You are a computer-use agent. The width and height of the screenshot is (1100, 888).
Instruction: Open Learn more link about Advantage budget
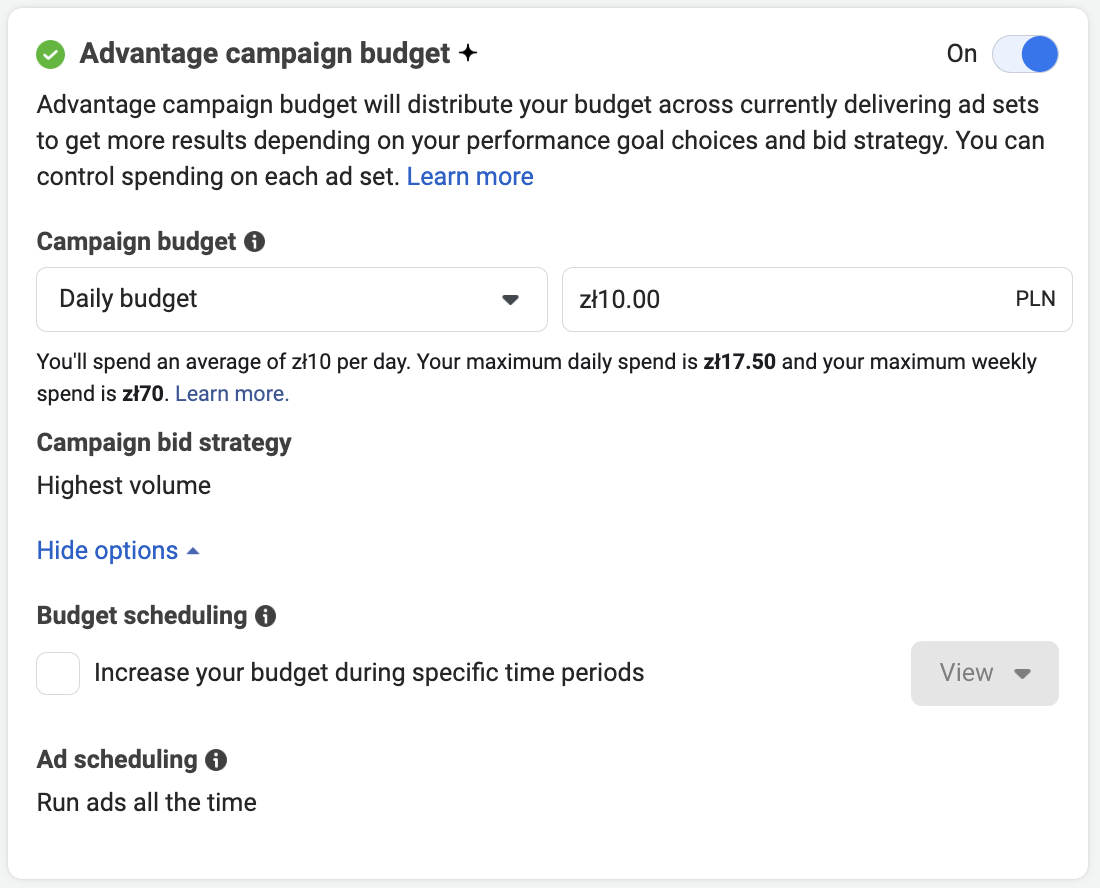[470, 177]
